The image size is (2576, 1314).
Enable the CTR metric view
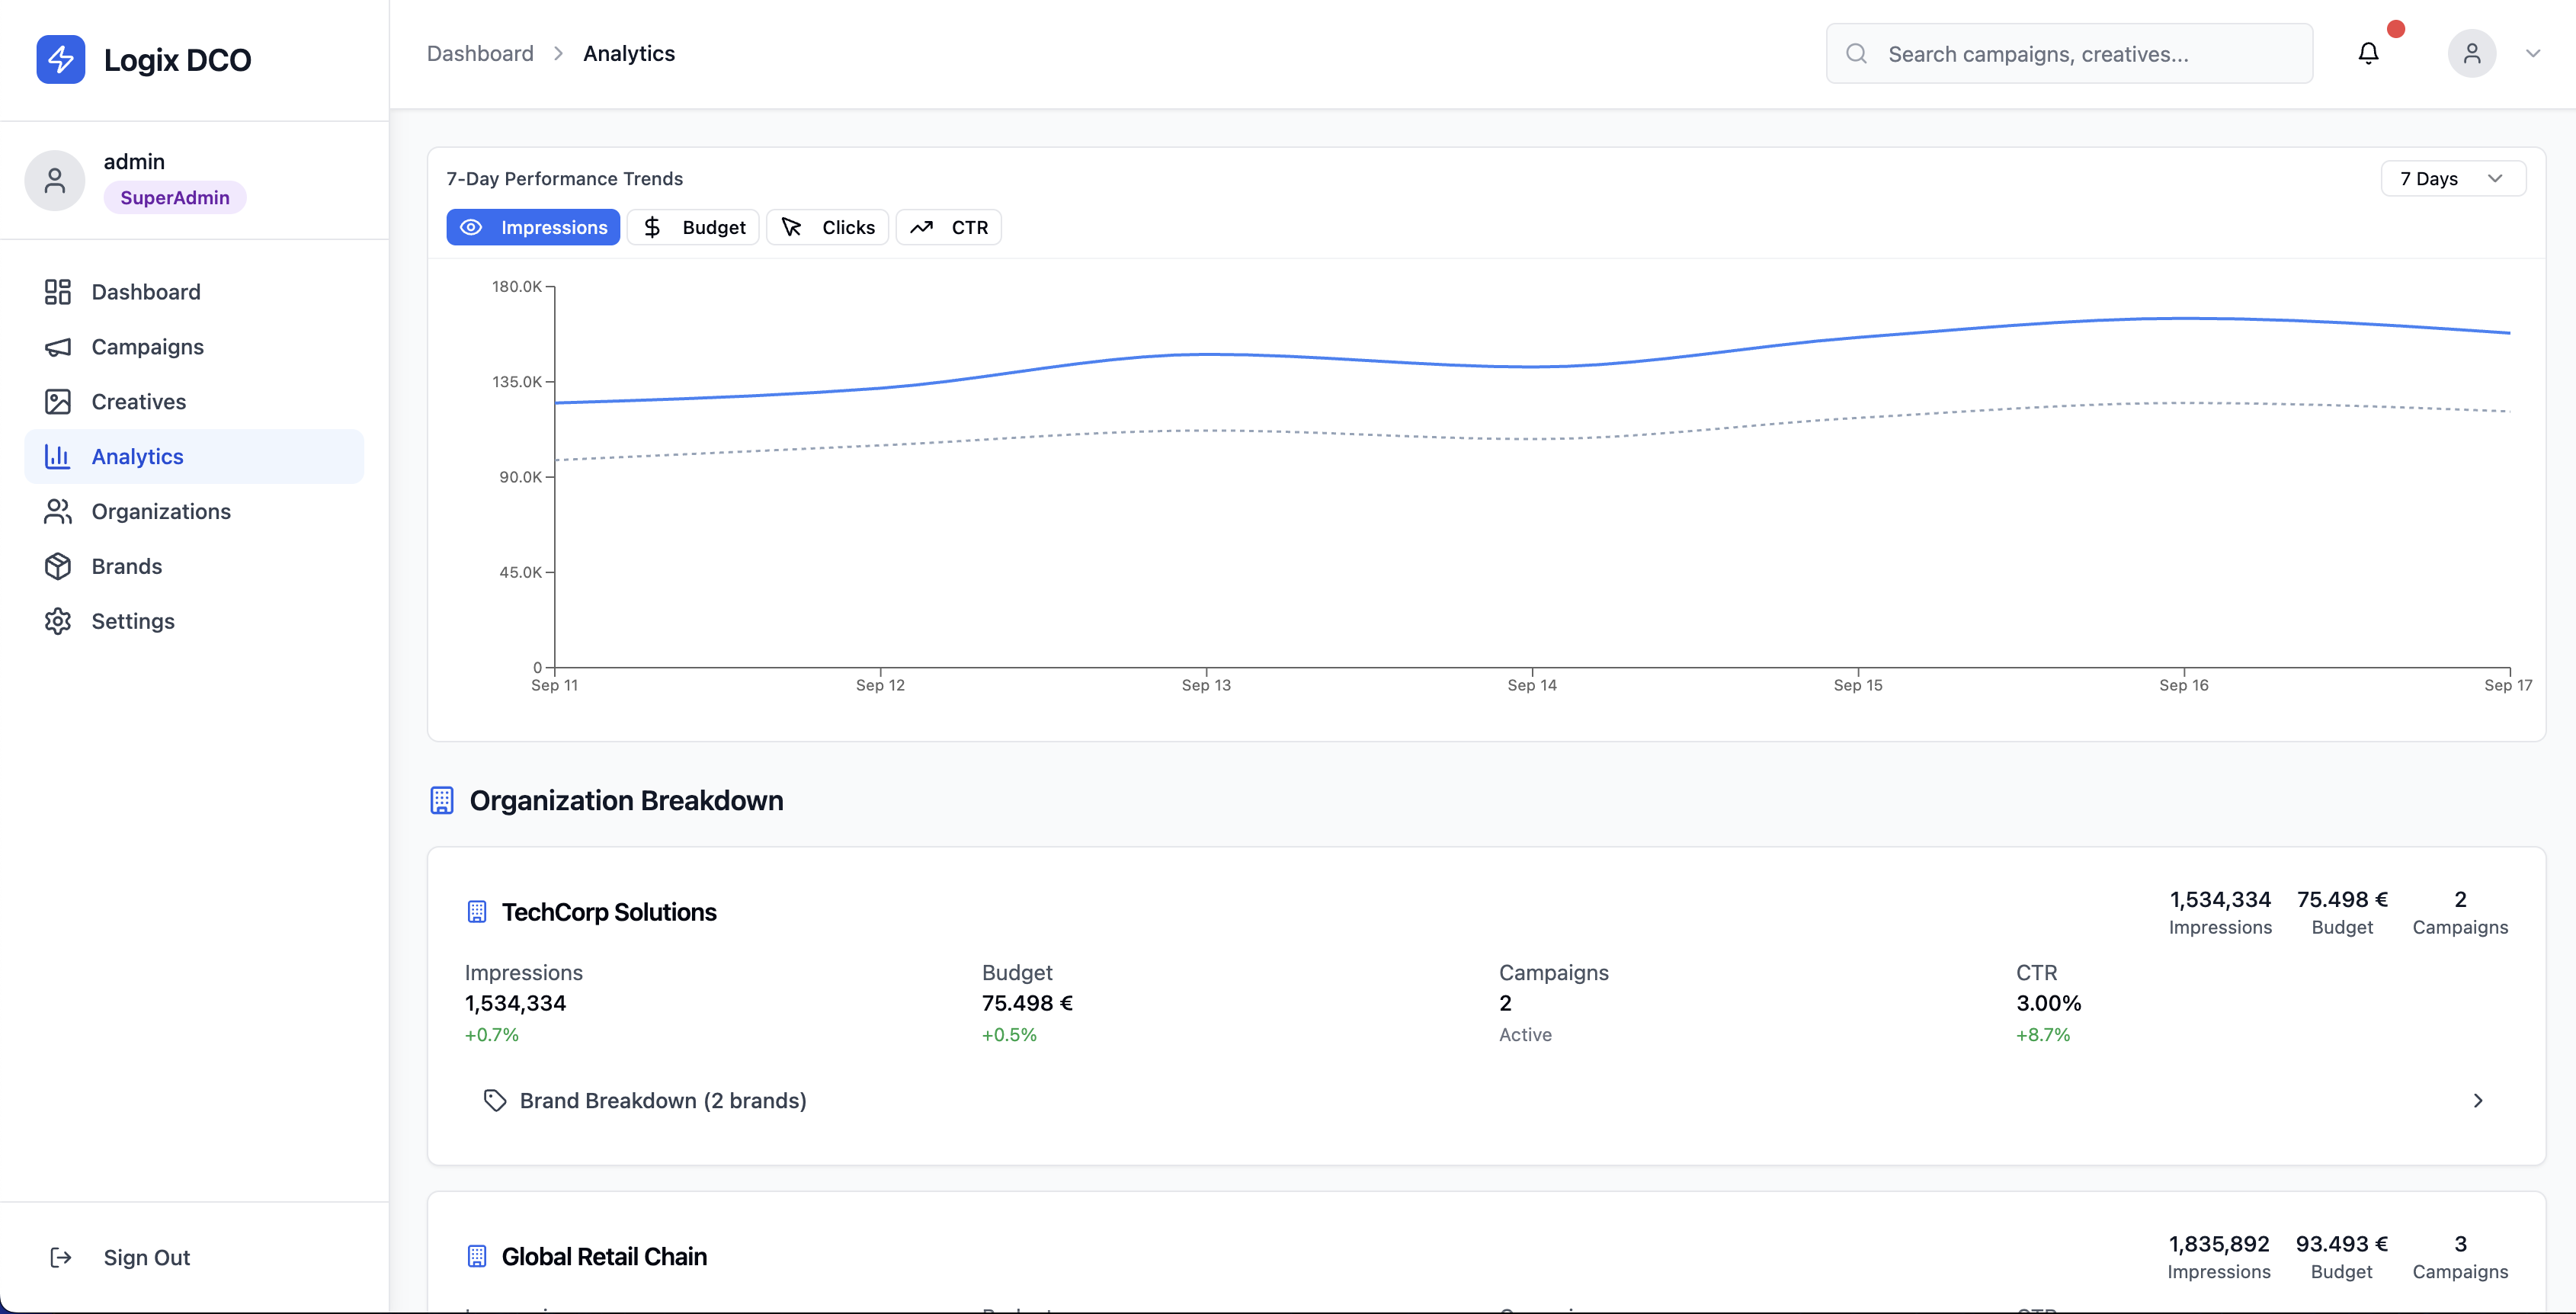click(x=948, y=227)
